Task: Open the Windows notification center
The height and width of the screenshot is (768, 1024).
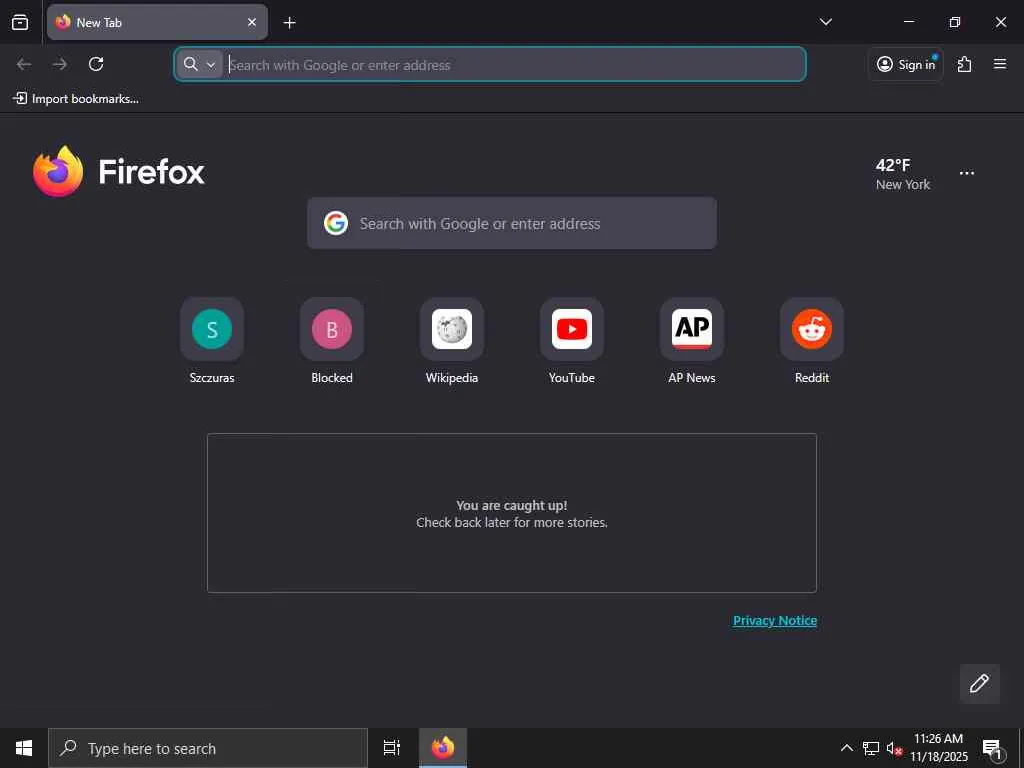Action: pos(993,749)
